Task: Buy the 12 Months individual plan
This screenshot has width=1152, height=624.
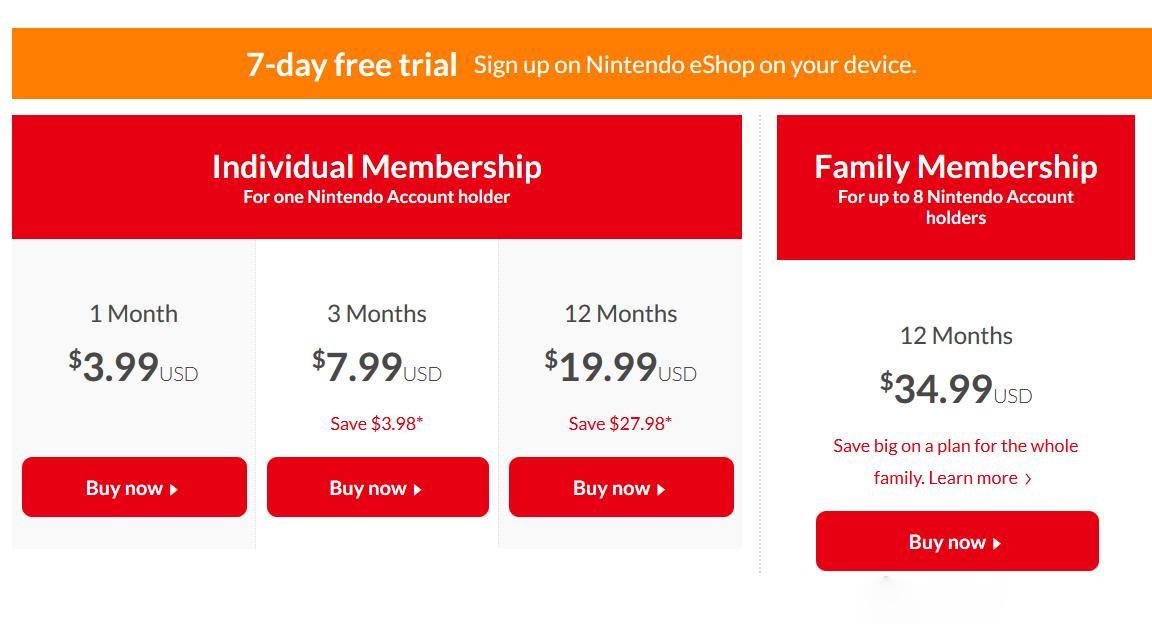Action: 620,487
